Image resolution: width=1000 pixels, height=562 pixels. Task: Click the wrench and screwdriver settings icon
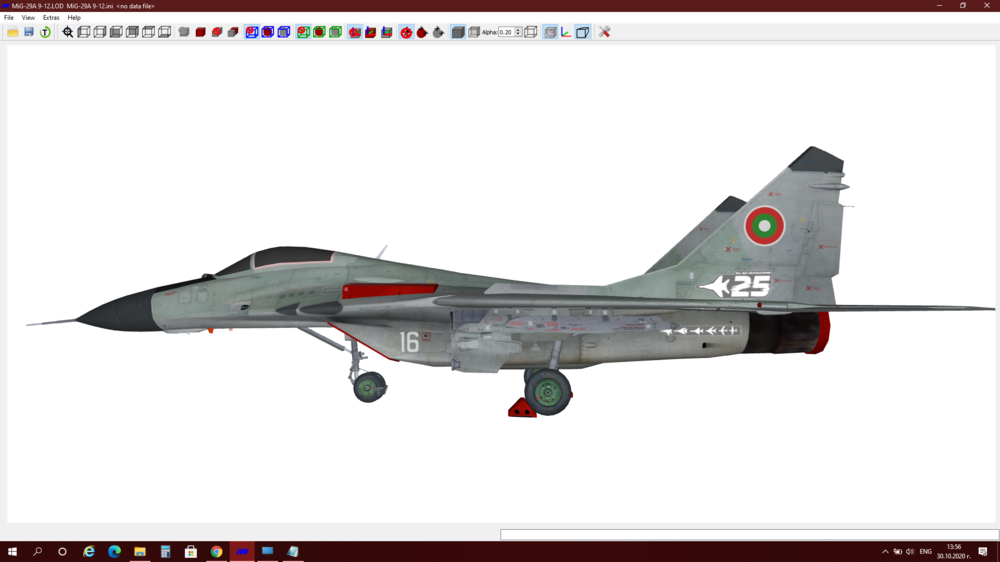[604, 32]
